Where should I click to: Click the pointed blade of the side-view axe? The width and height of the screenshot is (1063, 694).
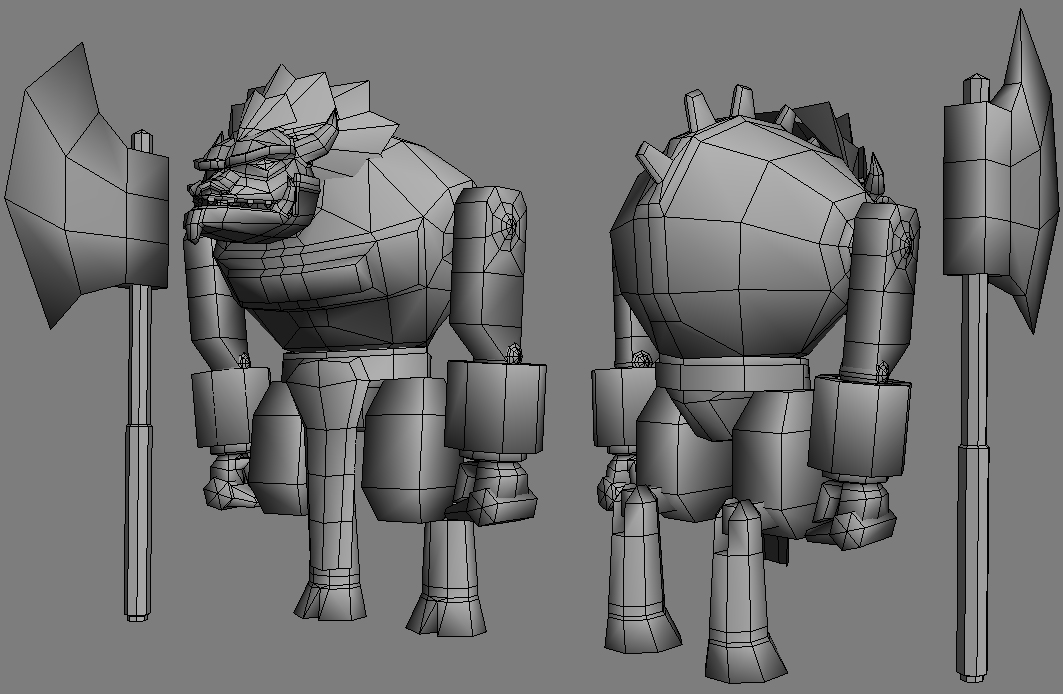pos(1025,170)
